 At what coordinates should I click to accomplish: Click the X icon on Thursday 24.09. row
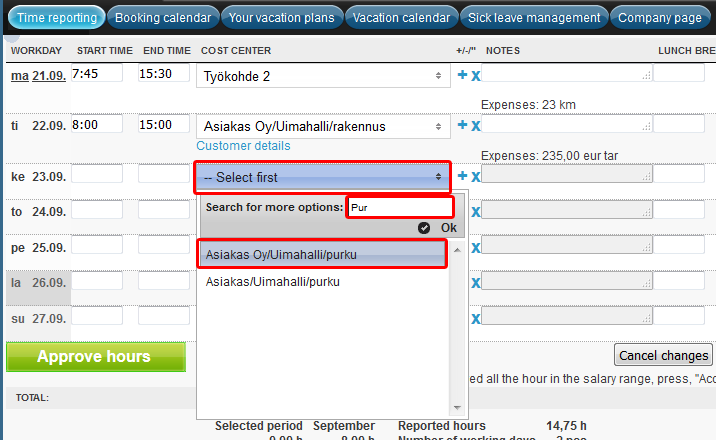476,212
